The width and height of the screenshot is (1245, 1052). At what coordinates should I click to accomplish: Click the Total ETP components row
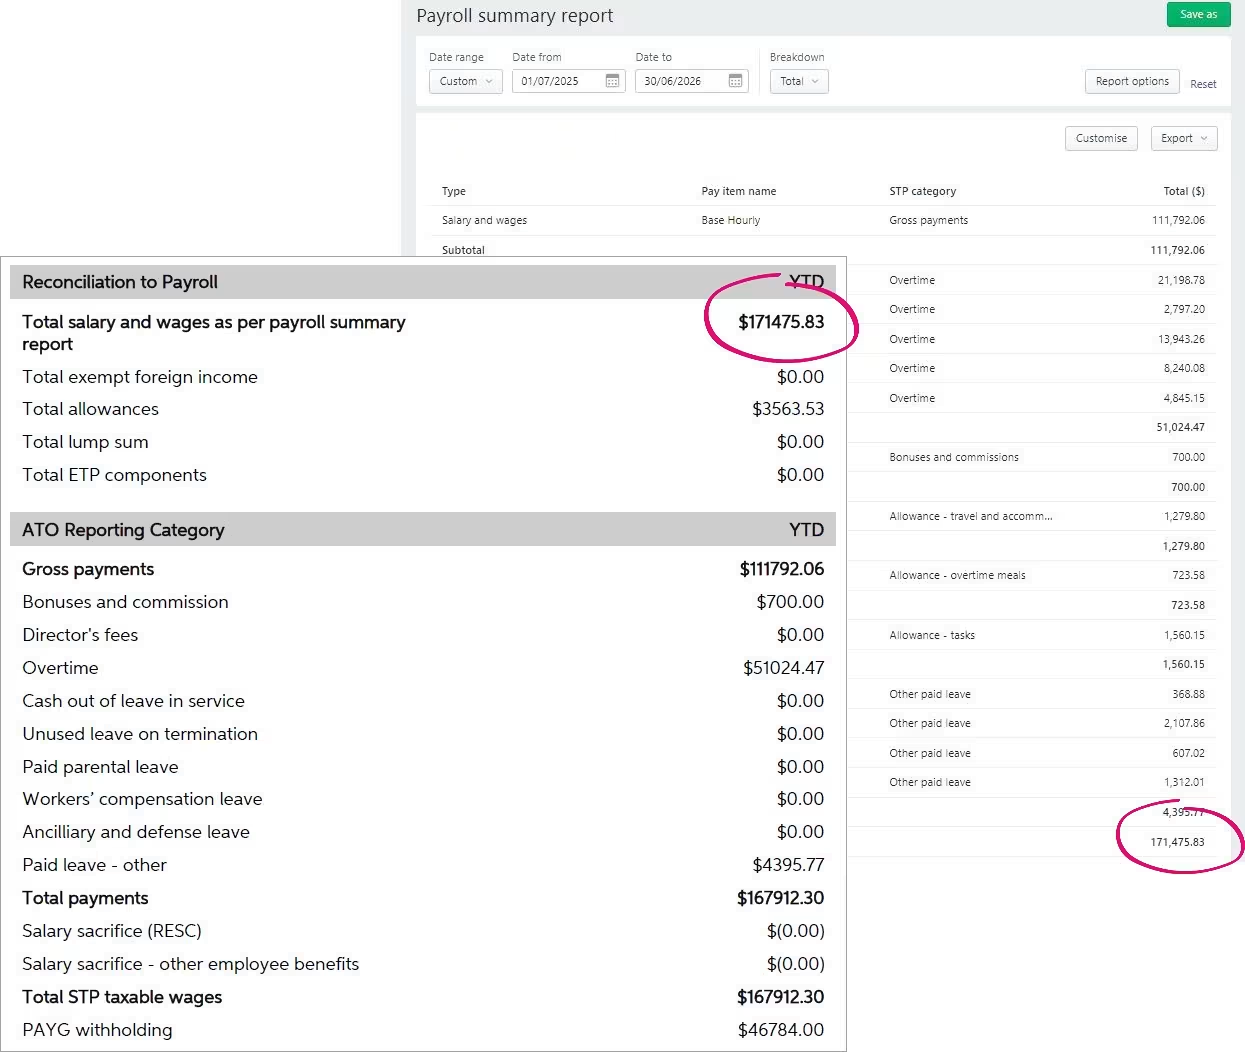coord(423,475)
